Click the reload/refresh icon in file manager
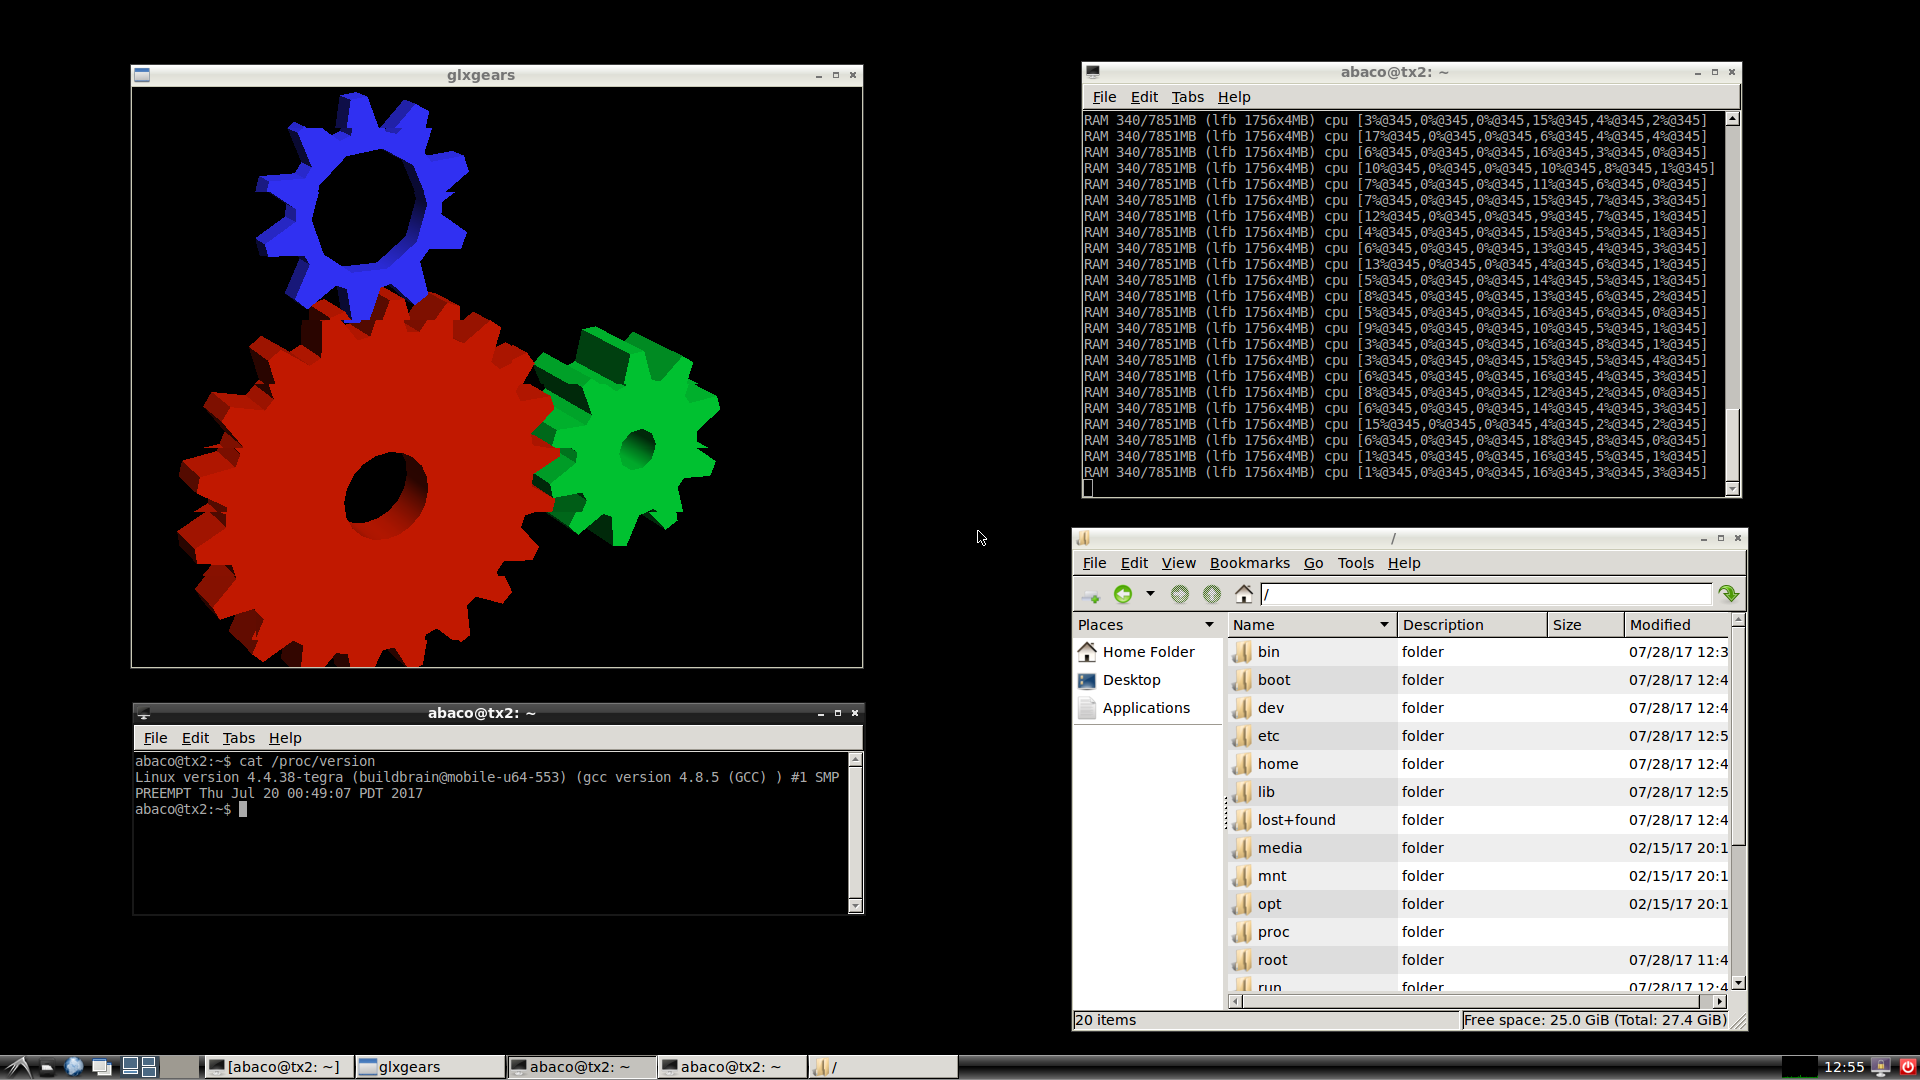This screenshot has height=1080, width=1920. [1729, 593]
